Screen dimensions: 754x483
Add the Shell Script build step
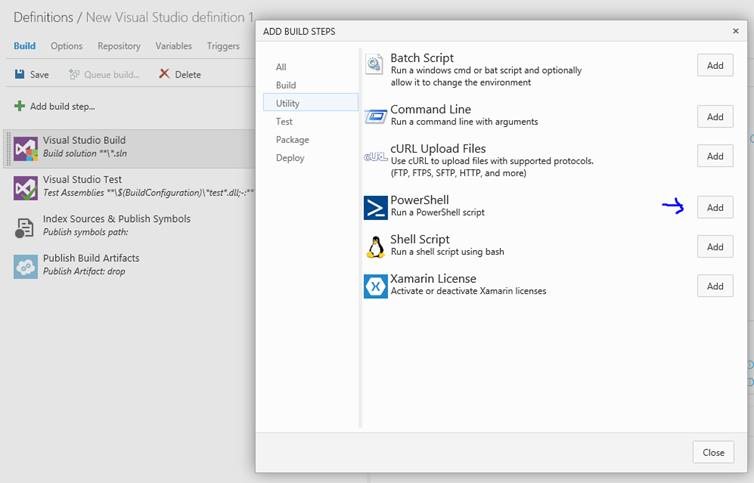click(x=715, y=247)
